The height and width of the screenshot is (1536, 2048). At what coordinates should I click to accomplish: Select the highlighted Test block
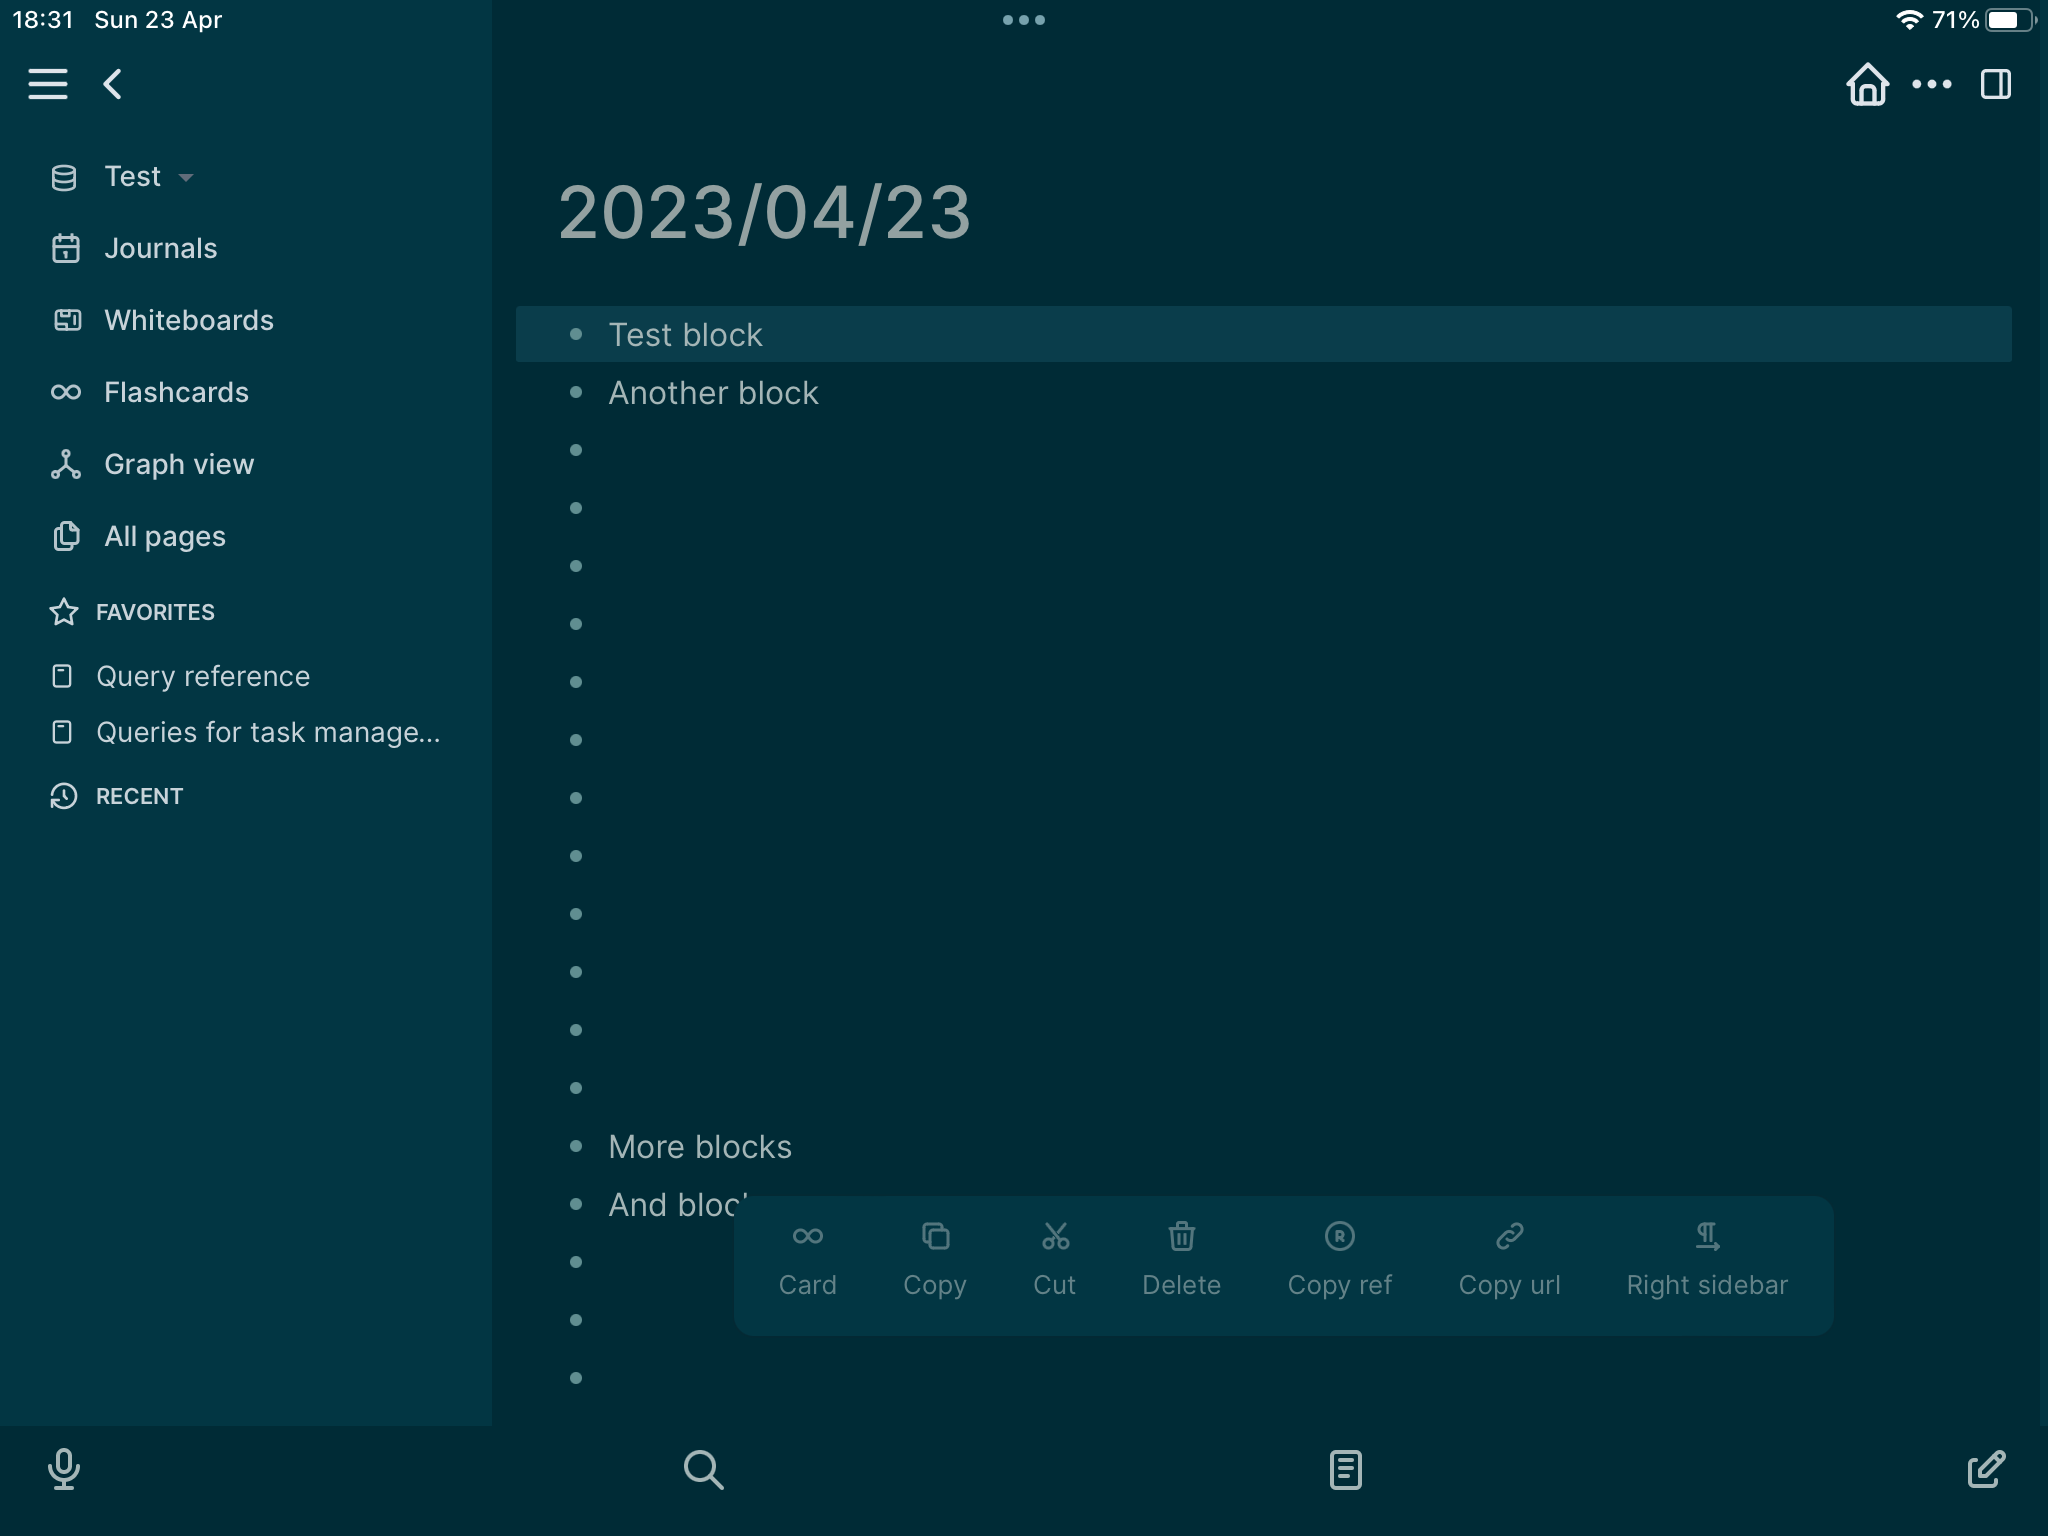(685, 334)
